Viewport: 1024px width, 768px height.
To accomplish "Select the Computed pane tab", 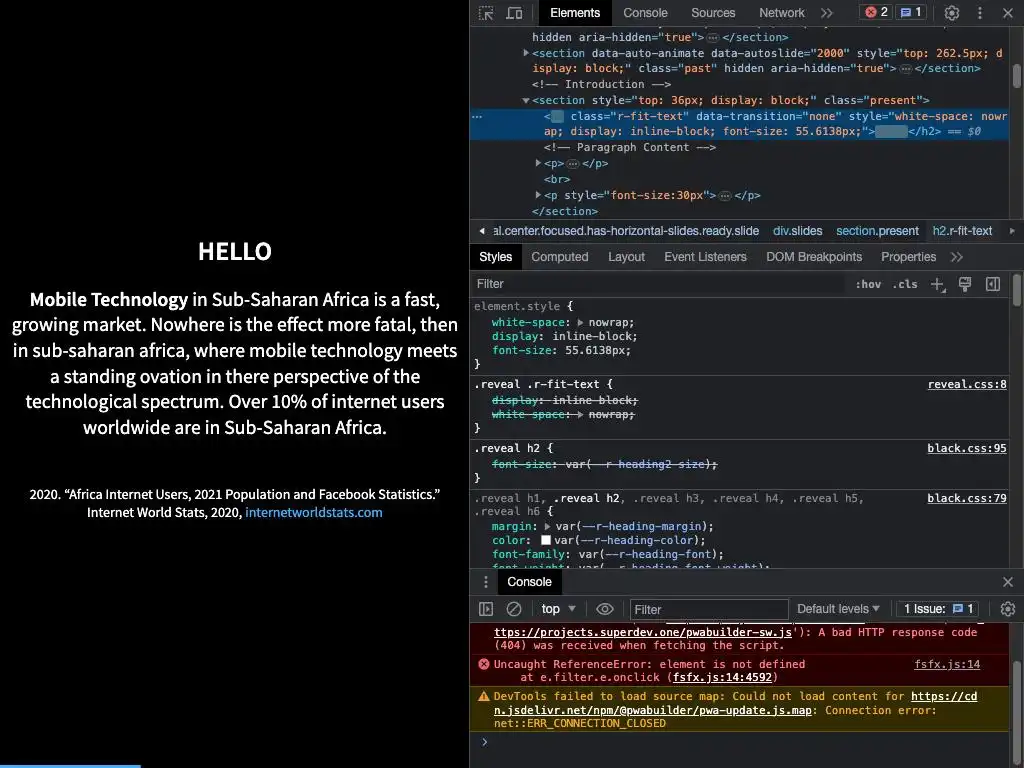I will pyautogui.click(x=560, y=257).
